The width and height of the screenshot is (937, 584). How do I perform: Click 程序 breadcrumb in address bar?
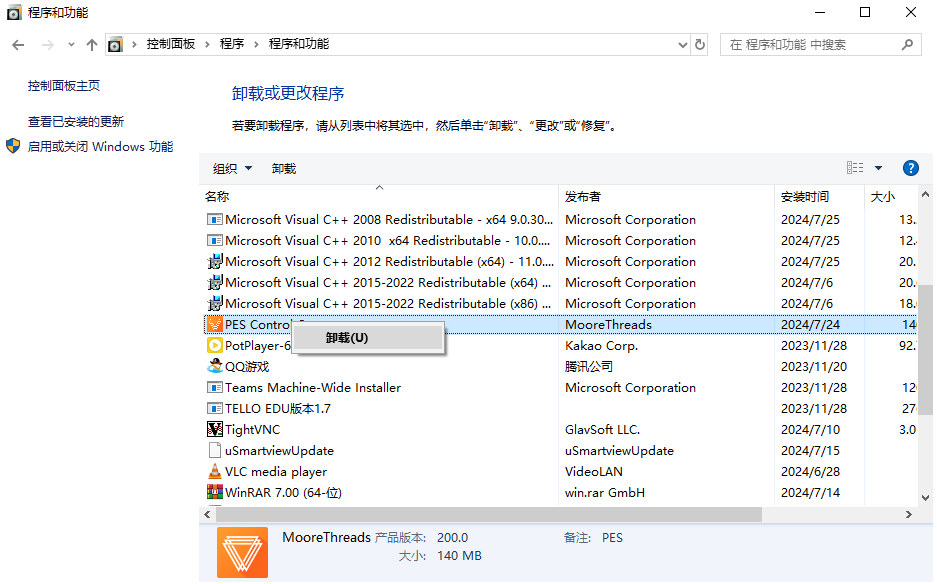(232, 44)
